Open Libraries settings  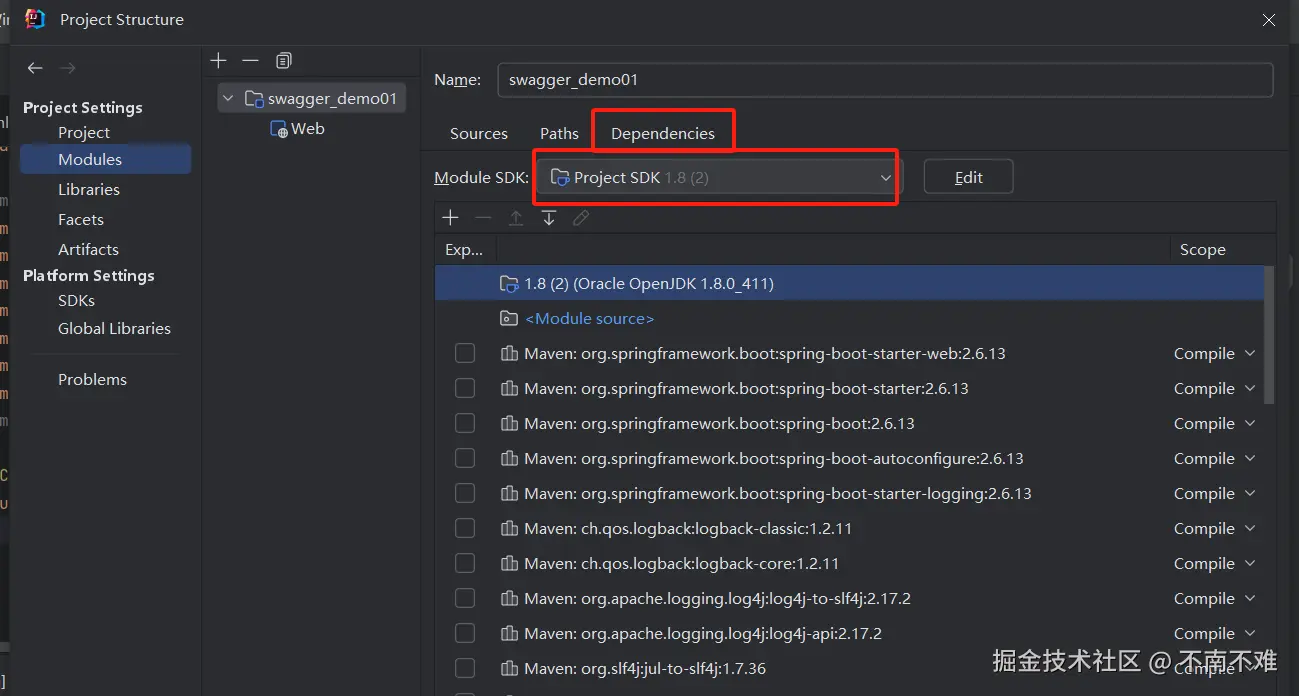pyautogui.click(x=89, y=189)
